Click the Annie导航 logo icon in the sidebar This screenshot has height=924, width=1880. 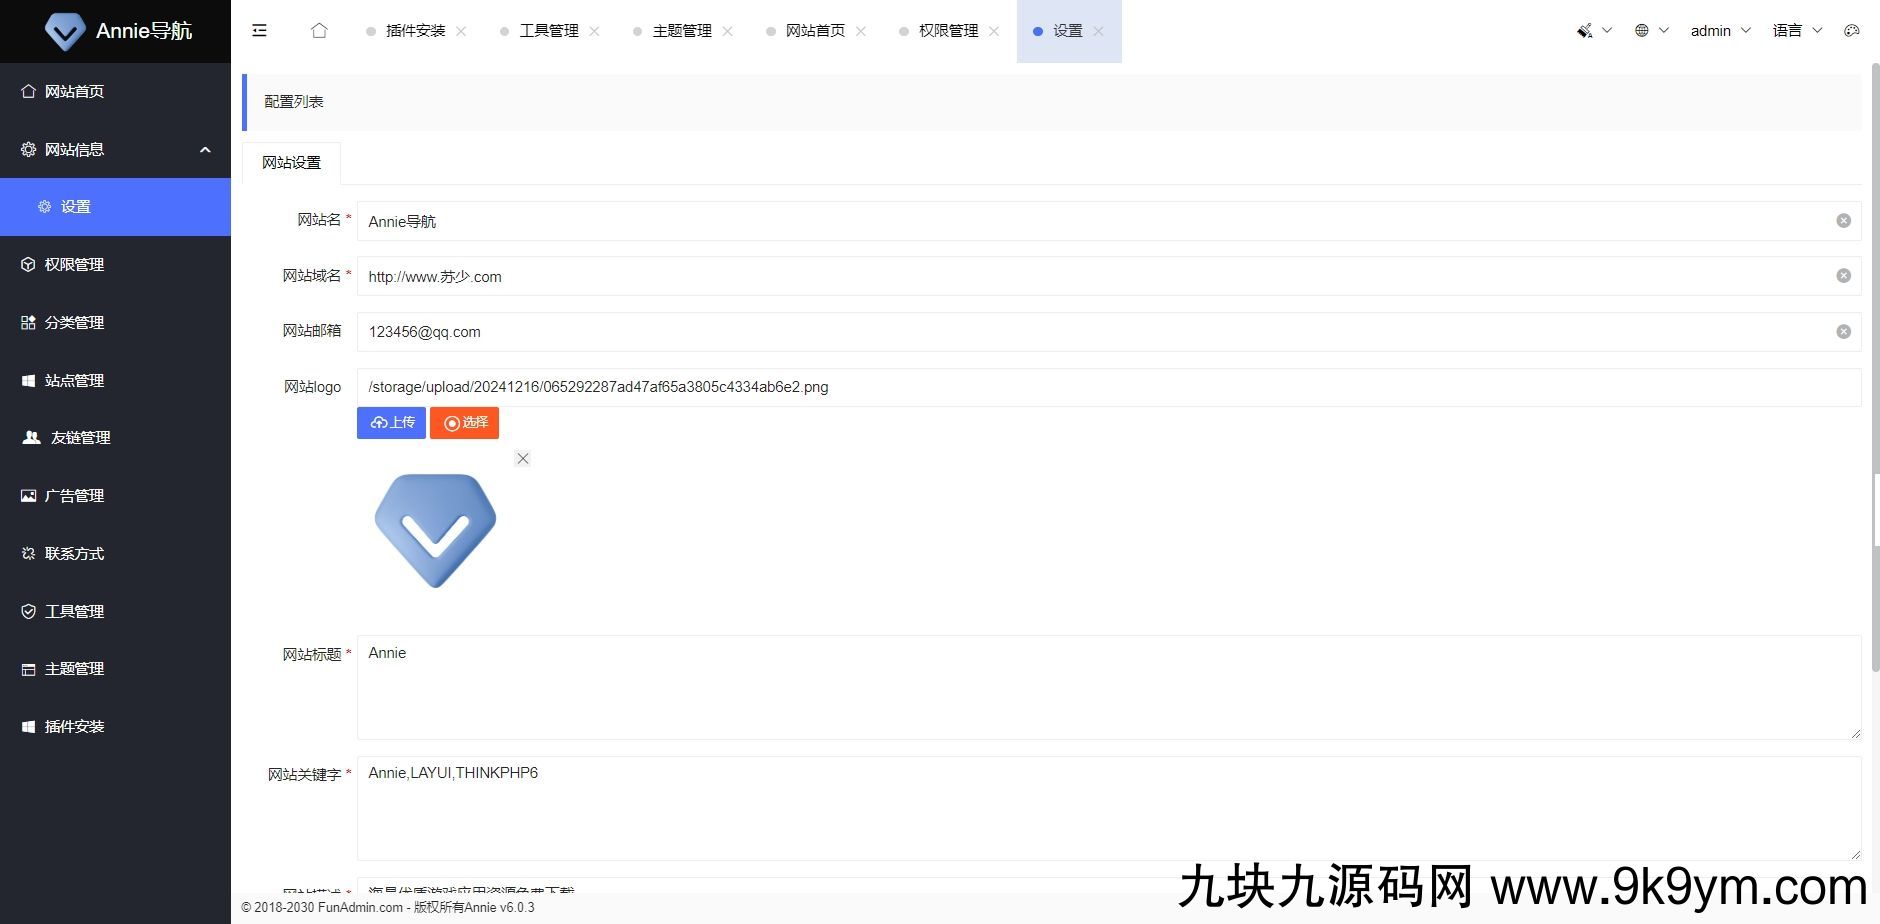[65, 31]
